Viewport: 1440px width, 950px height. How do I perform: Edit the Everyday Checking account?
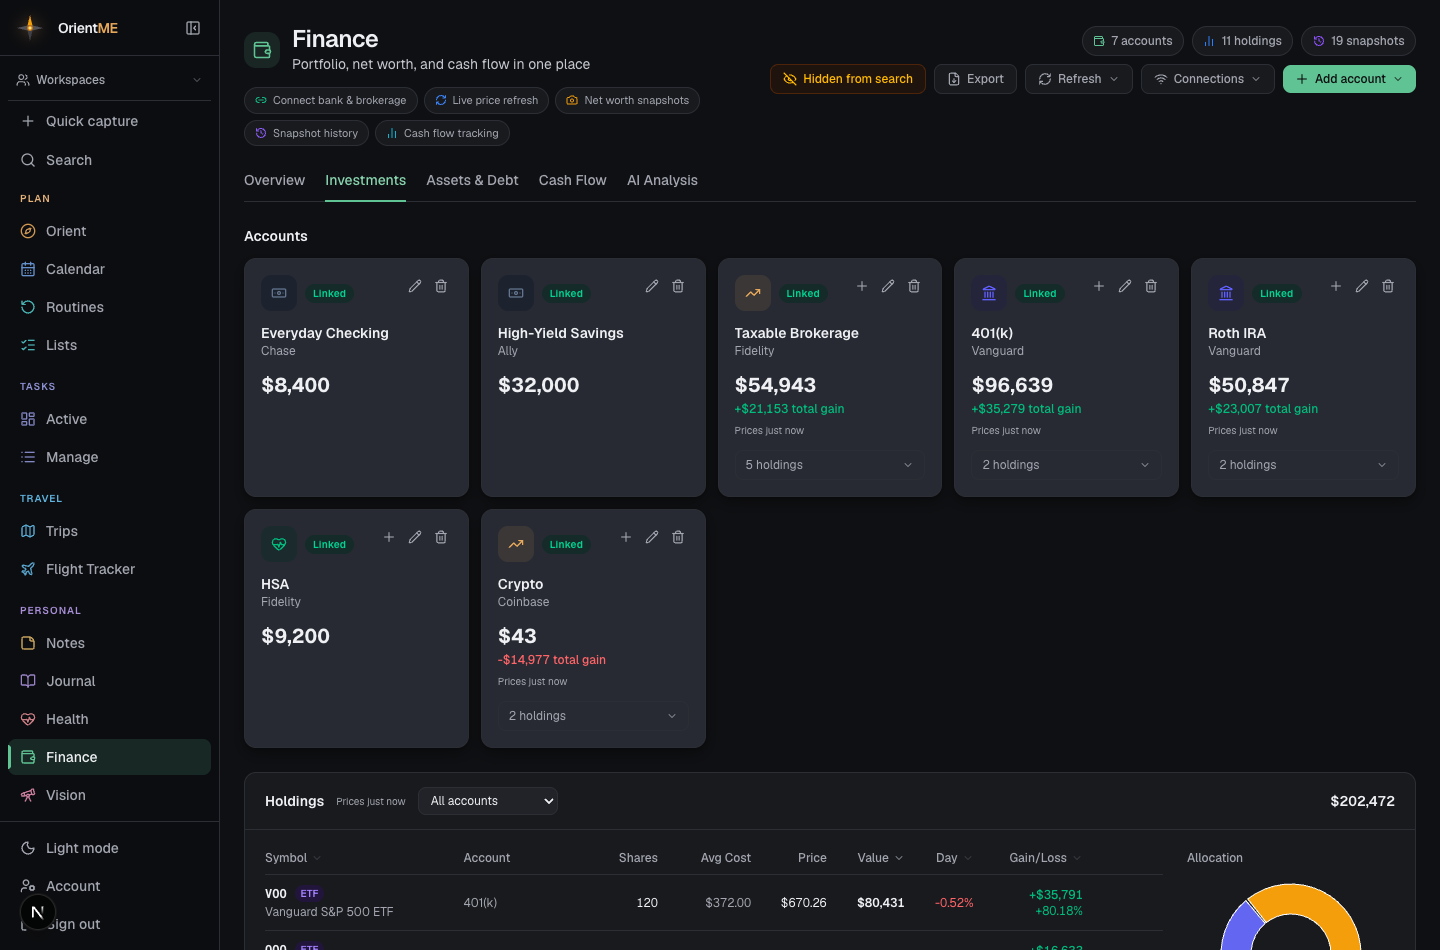tap(415, 286)
